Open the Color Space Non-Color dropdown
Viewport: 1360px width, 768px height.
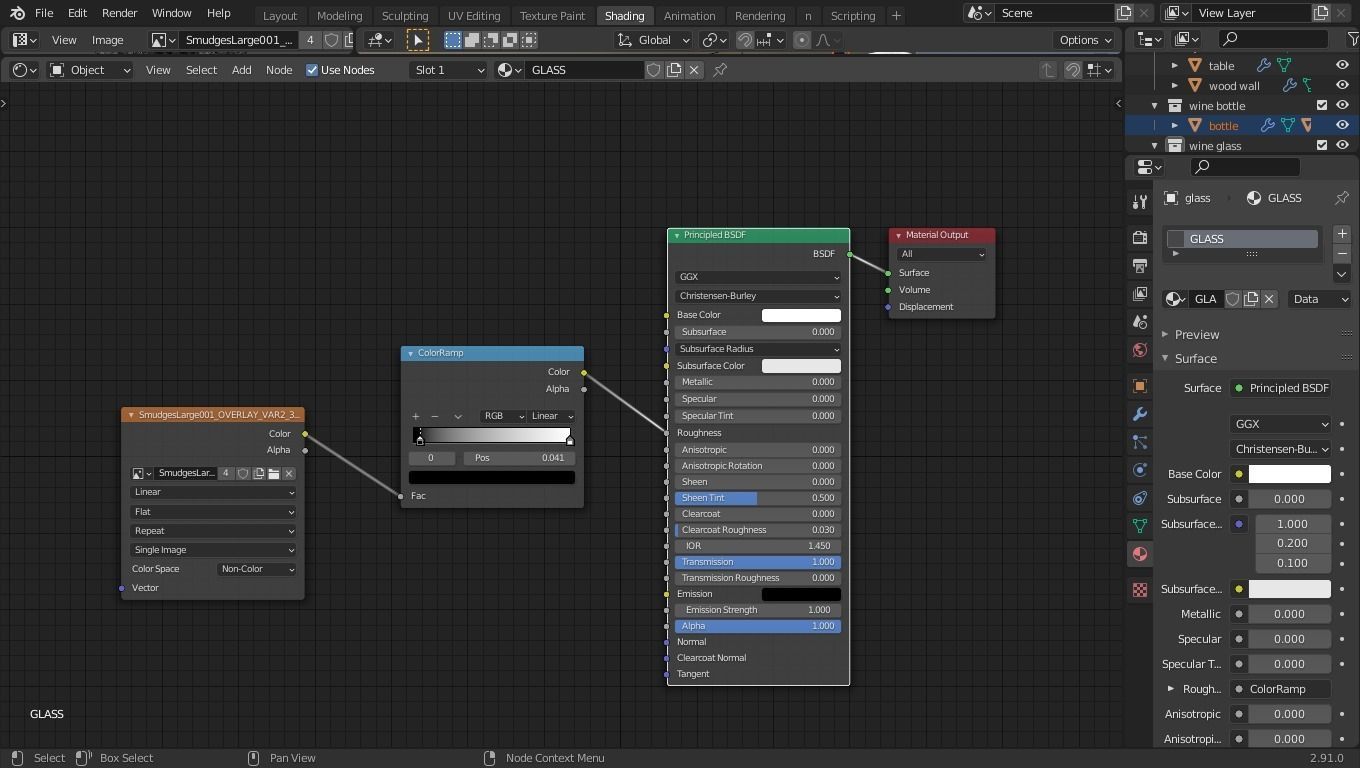point(257,569)
